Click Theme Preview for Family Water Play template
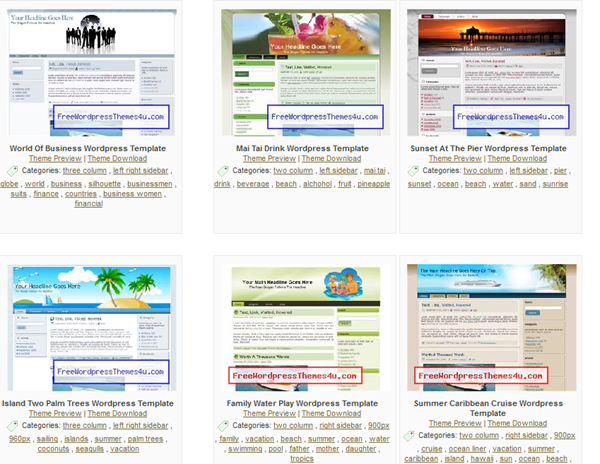Image resolution: width=600 pixels, height=464 pixels. click(269, 414)
